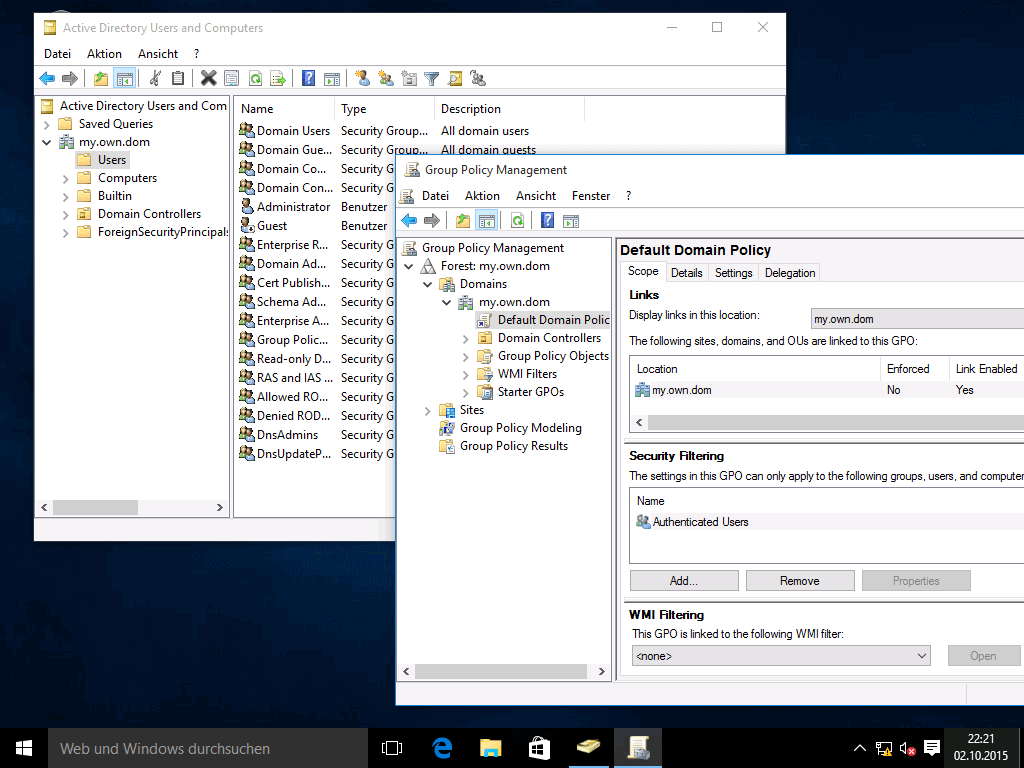Select the Authenticated Users entry
Screen dimensions: 1024x768
click(x=701, y=522)
